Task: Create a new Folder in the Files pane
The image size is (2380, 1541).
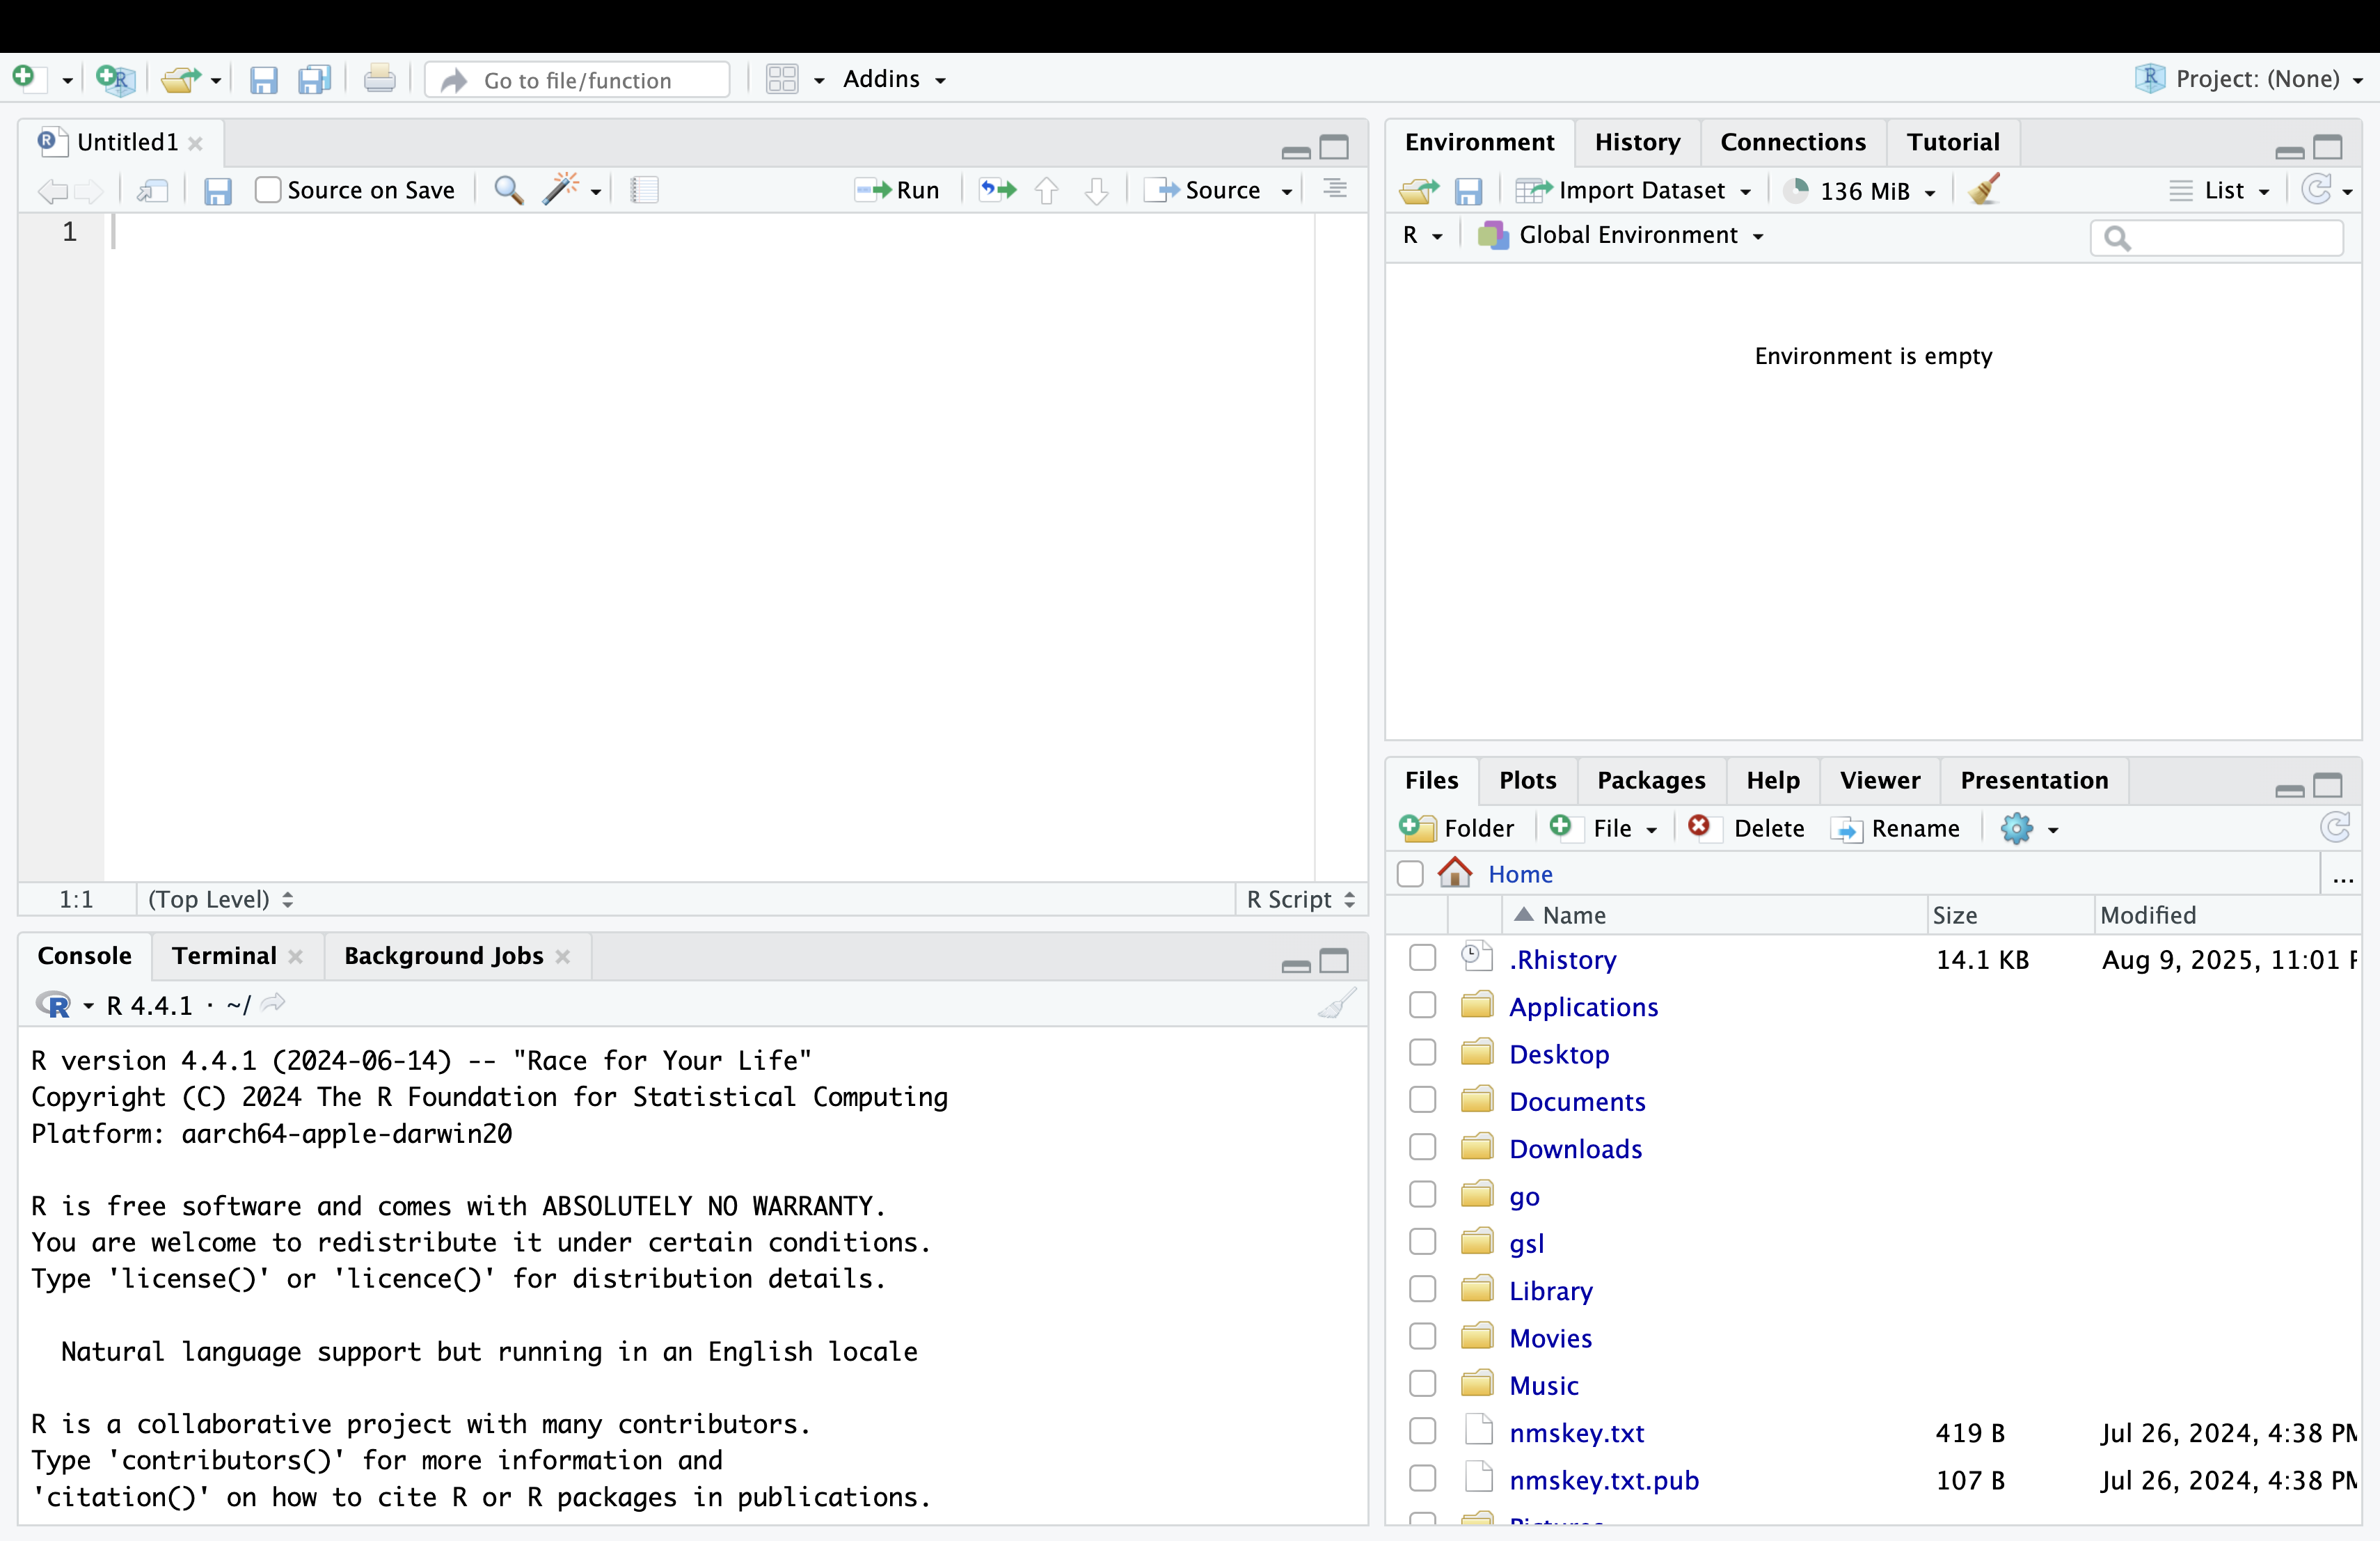Action: click(1457, 828)
